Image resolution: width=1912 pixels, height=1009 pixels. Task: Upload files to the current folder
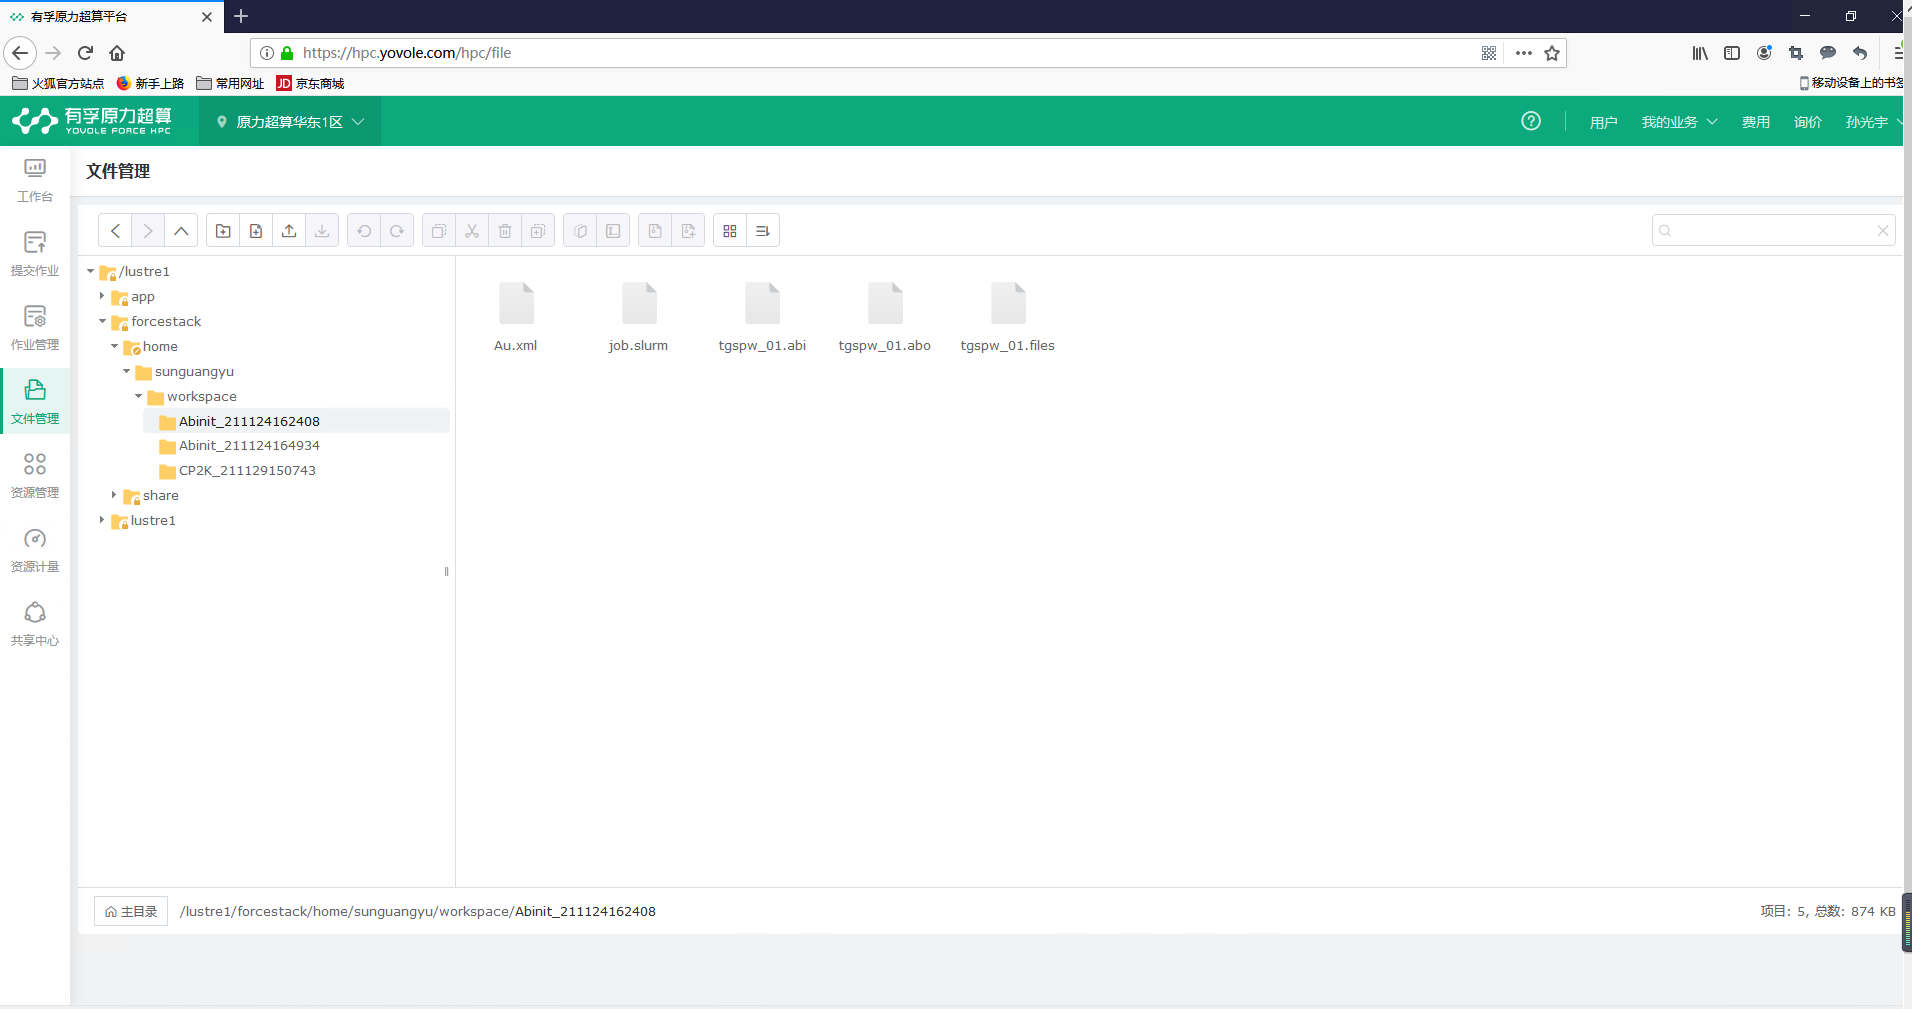coord(289,231)
